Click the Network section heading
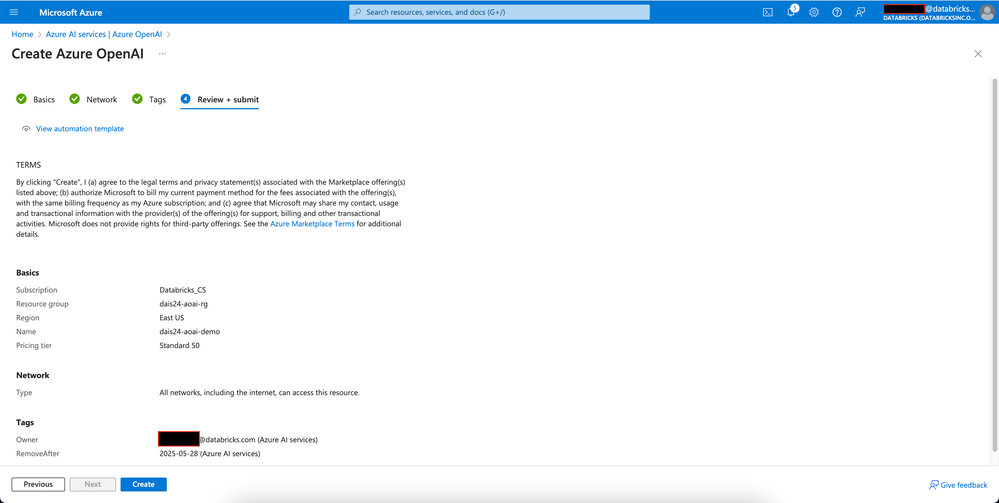This screenshot has height=503, width=999. point(32,375)
